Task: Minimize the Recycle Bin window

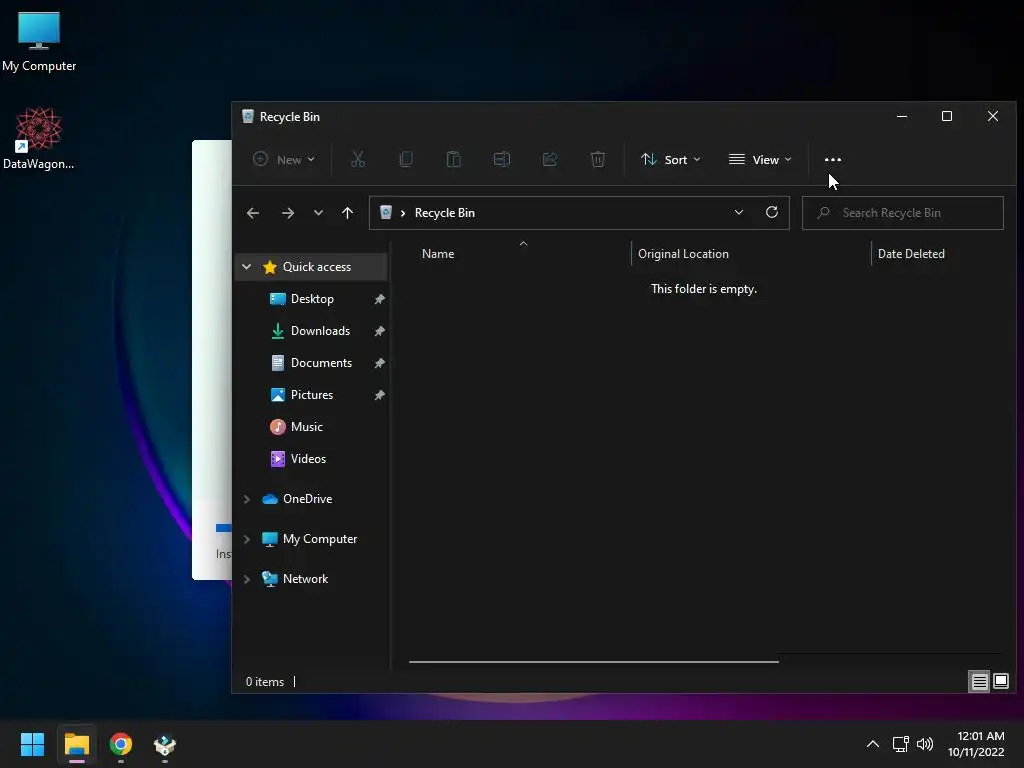Action: 902,116
